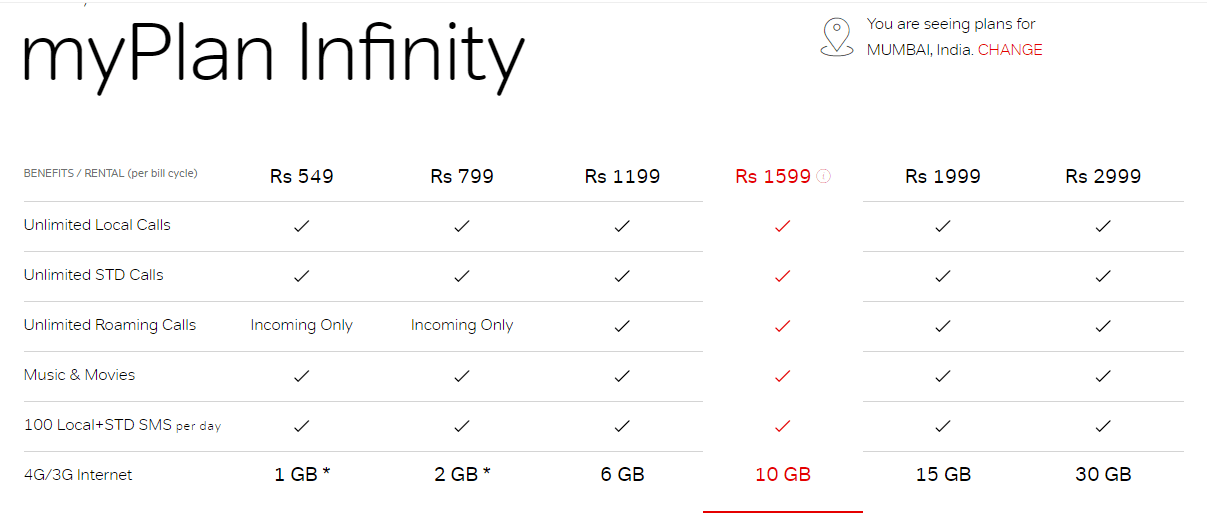
Task: Click red checkmark in Music & Movies row
Action: (783, 376)
